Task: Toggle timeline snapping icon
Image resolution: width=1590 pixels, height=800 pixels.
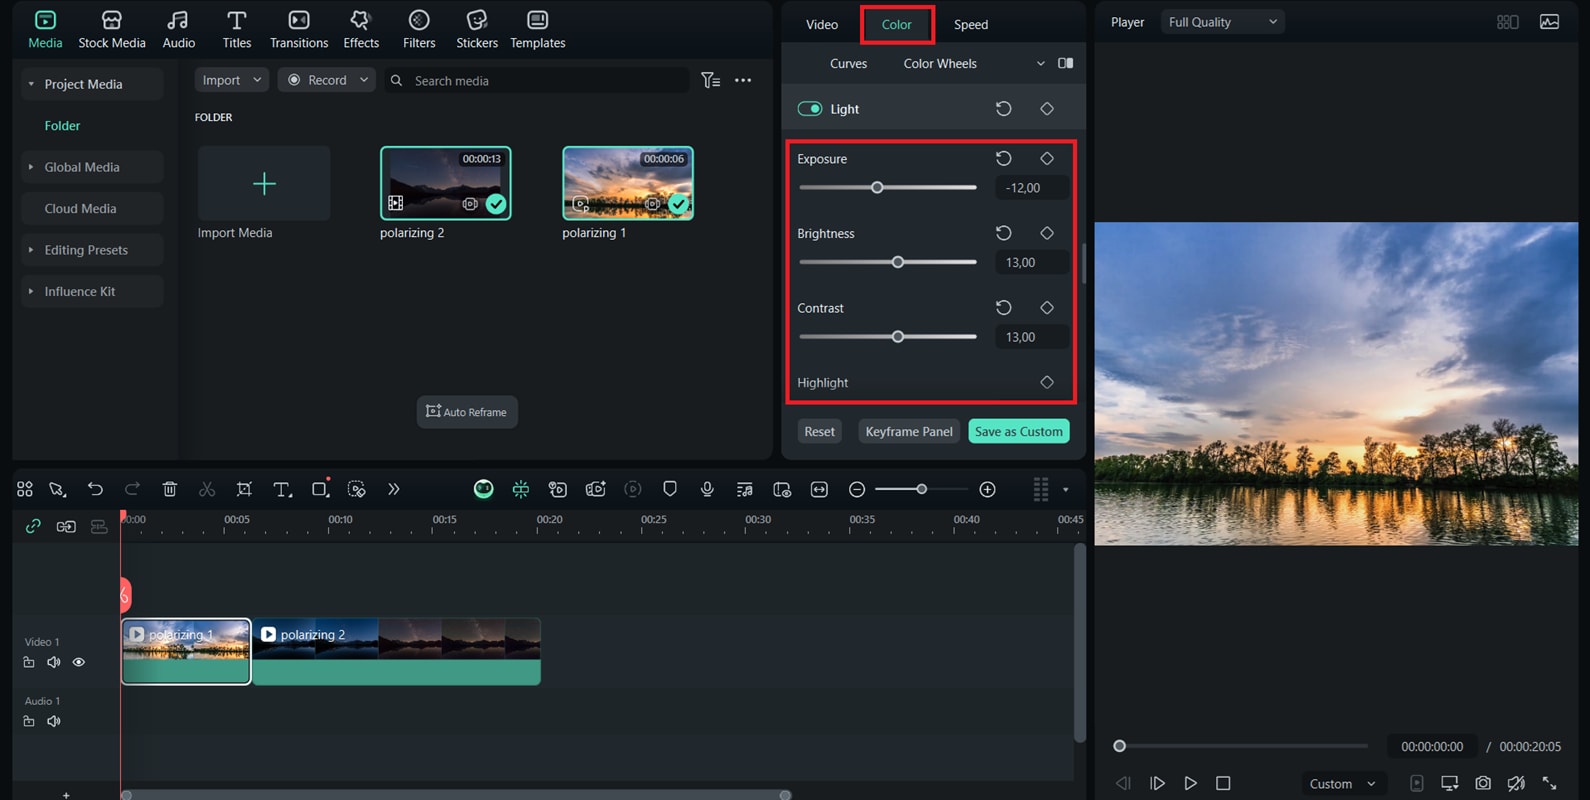Action: (521, 489)
